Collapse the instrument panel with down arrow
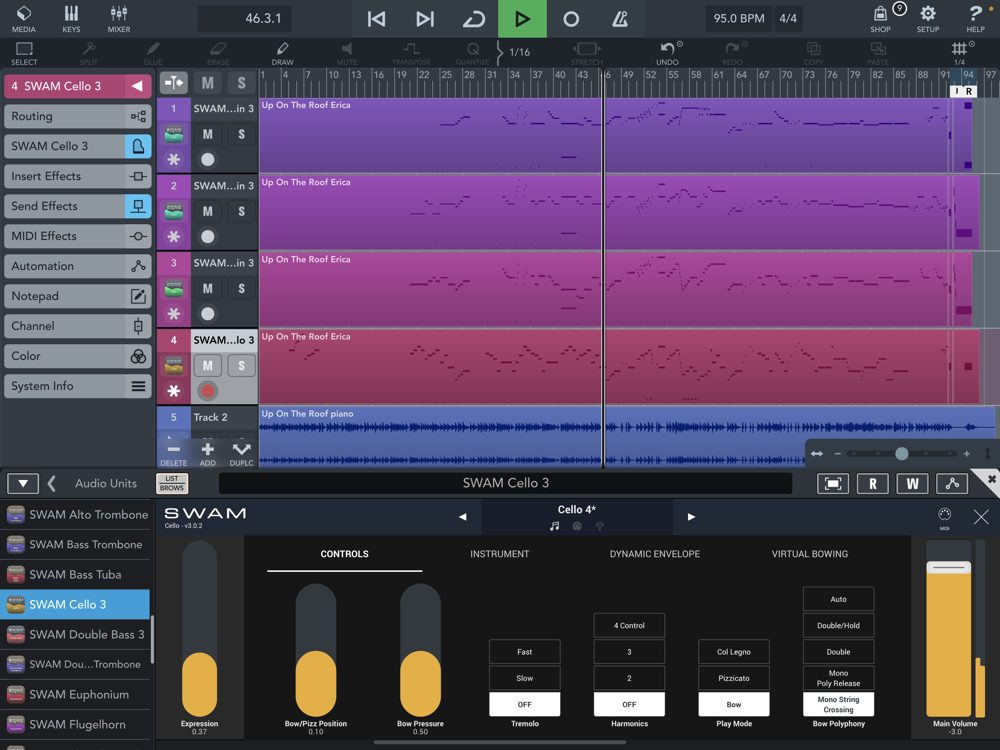Image resolution: width=1000 pixels, height=750 pixels. pyautogui.click(x=22, y=484)
